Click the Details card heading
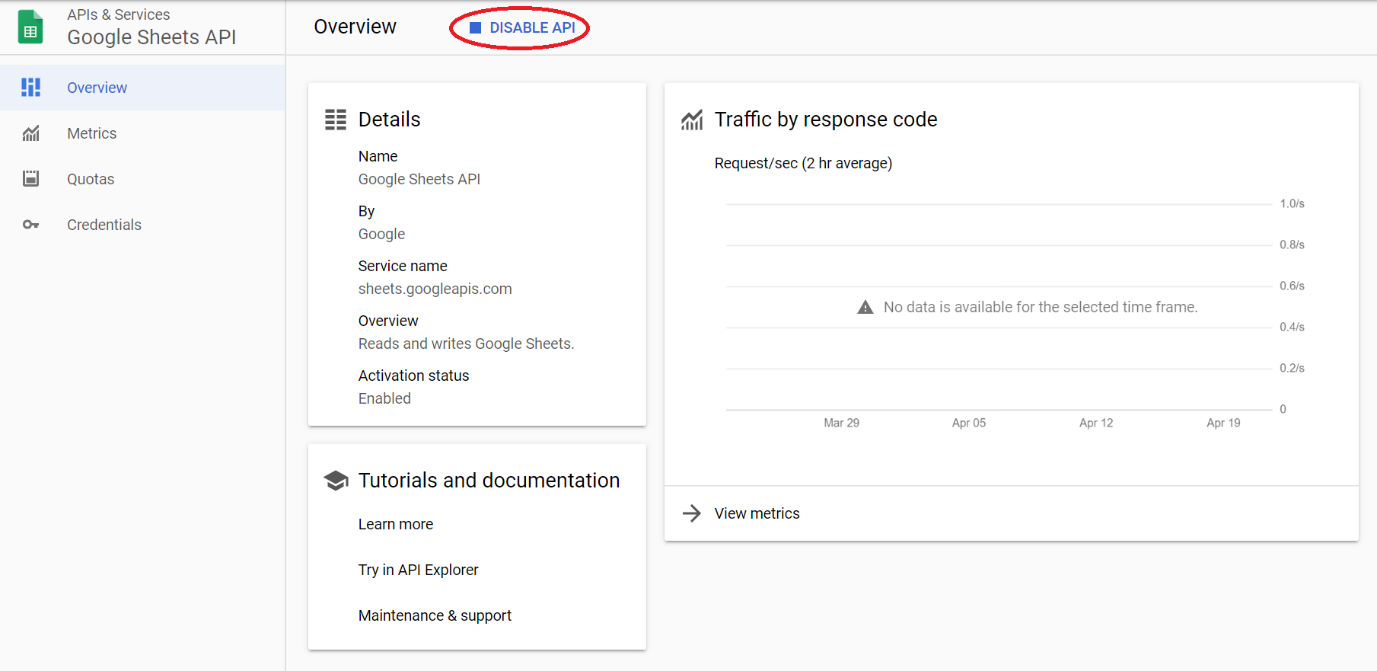The height and width of the screenshot is (671, 1377). coord(389,119)
